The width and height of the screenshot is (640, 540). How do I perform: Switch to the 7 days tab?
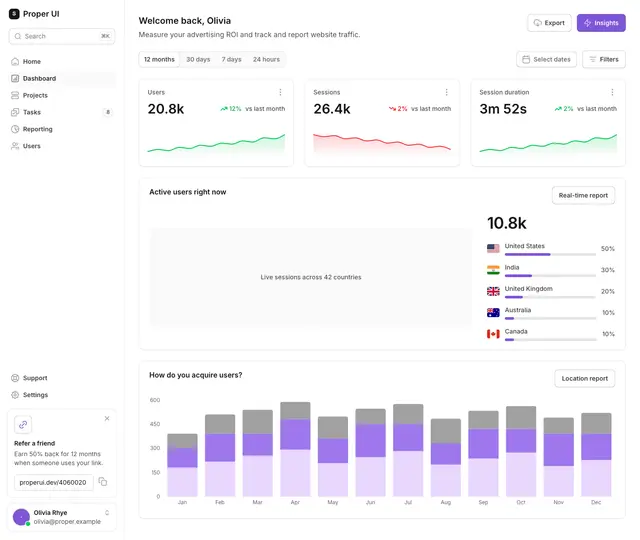231,60
